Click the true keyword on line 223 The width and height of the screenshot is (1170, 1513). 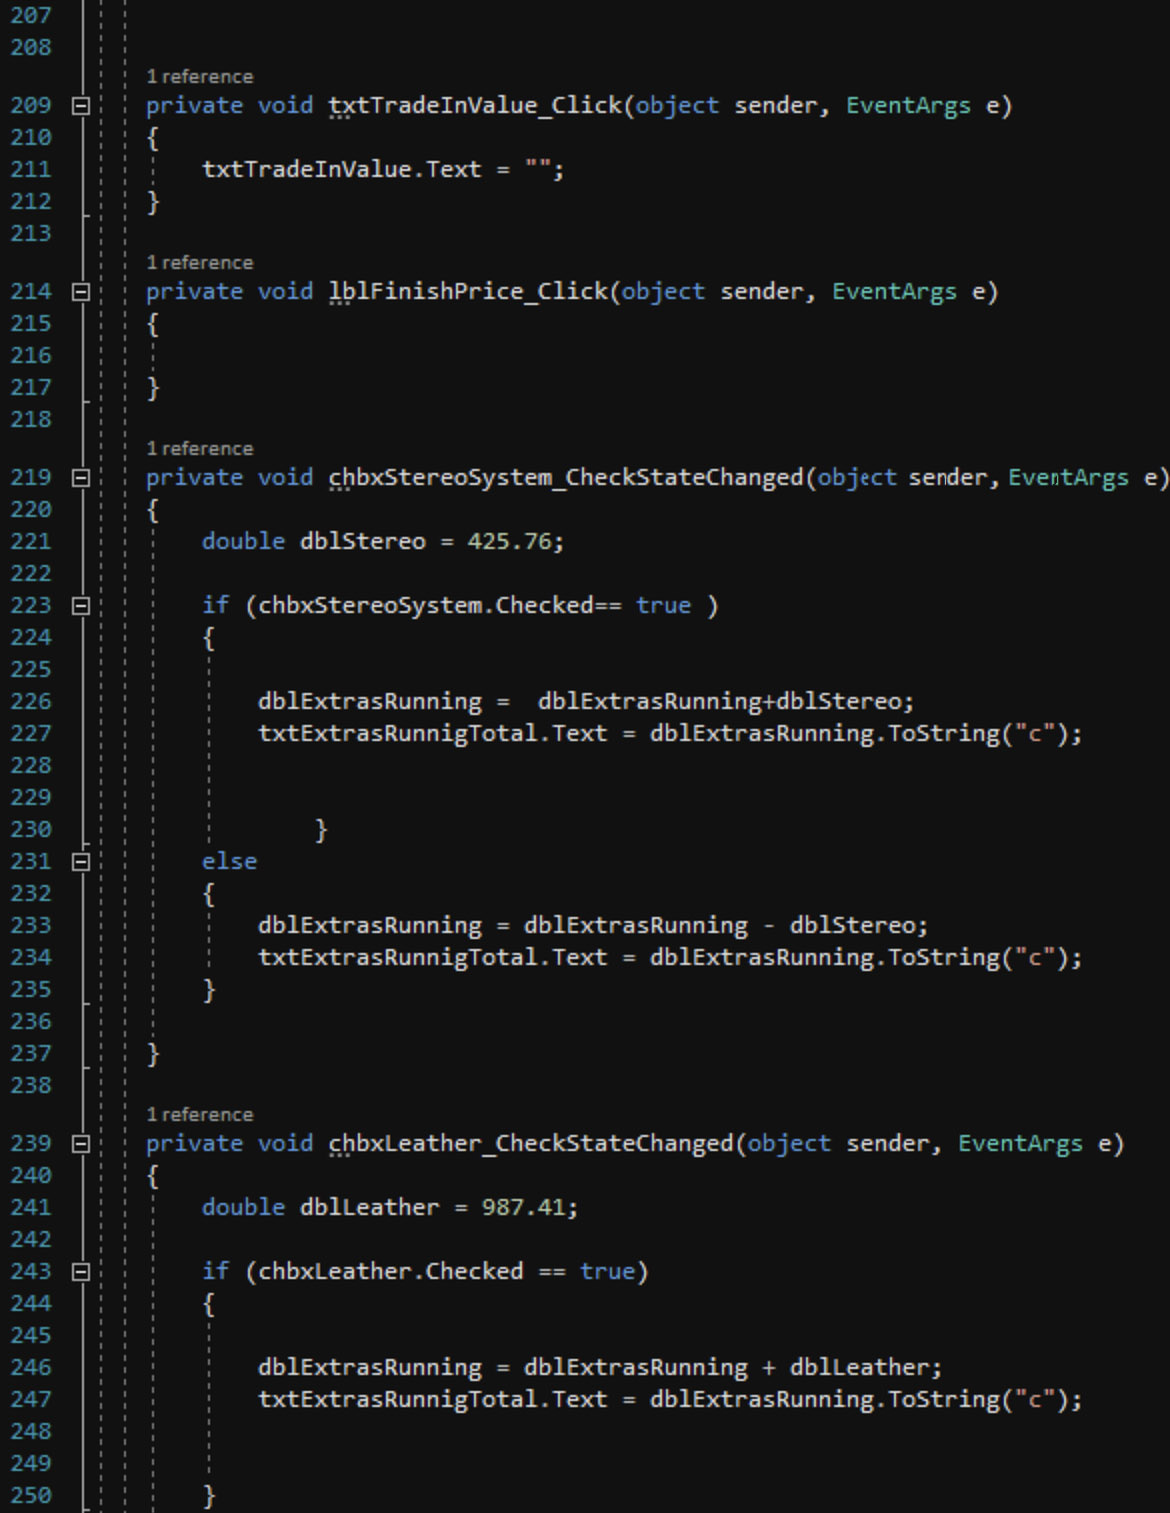662,605
